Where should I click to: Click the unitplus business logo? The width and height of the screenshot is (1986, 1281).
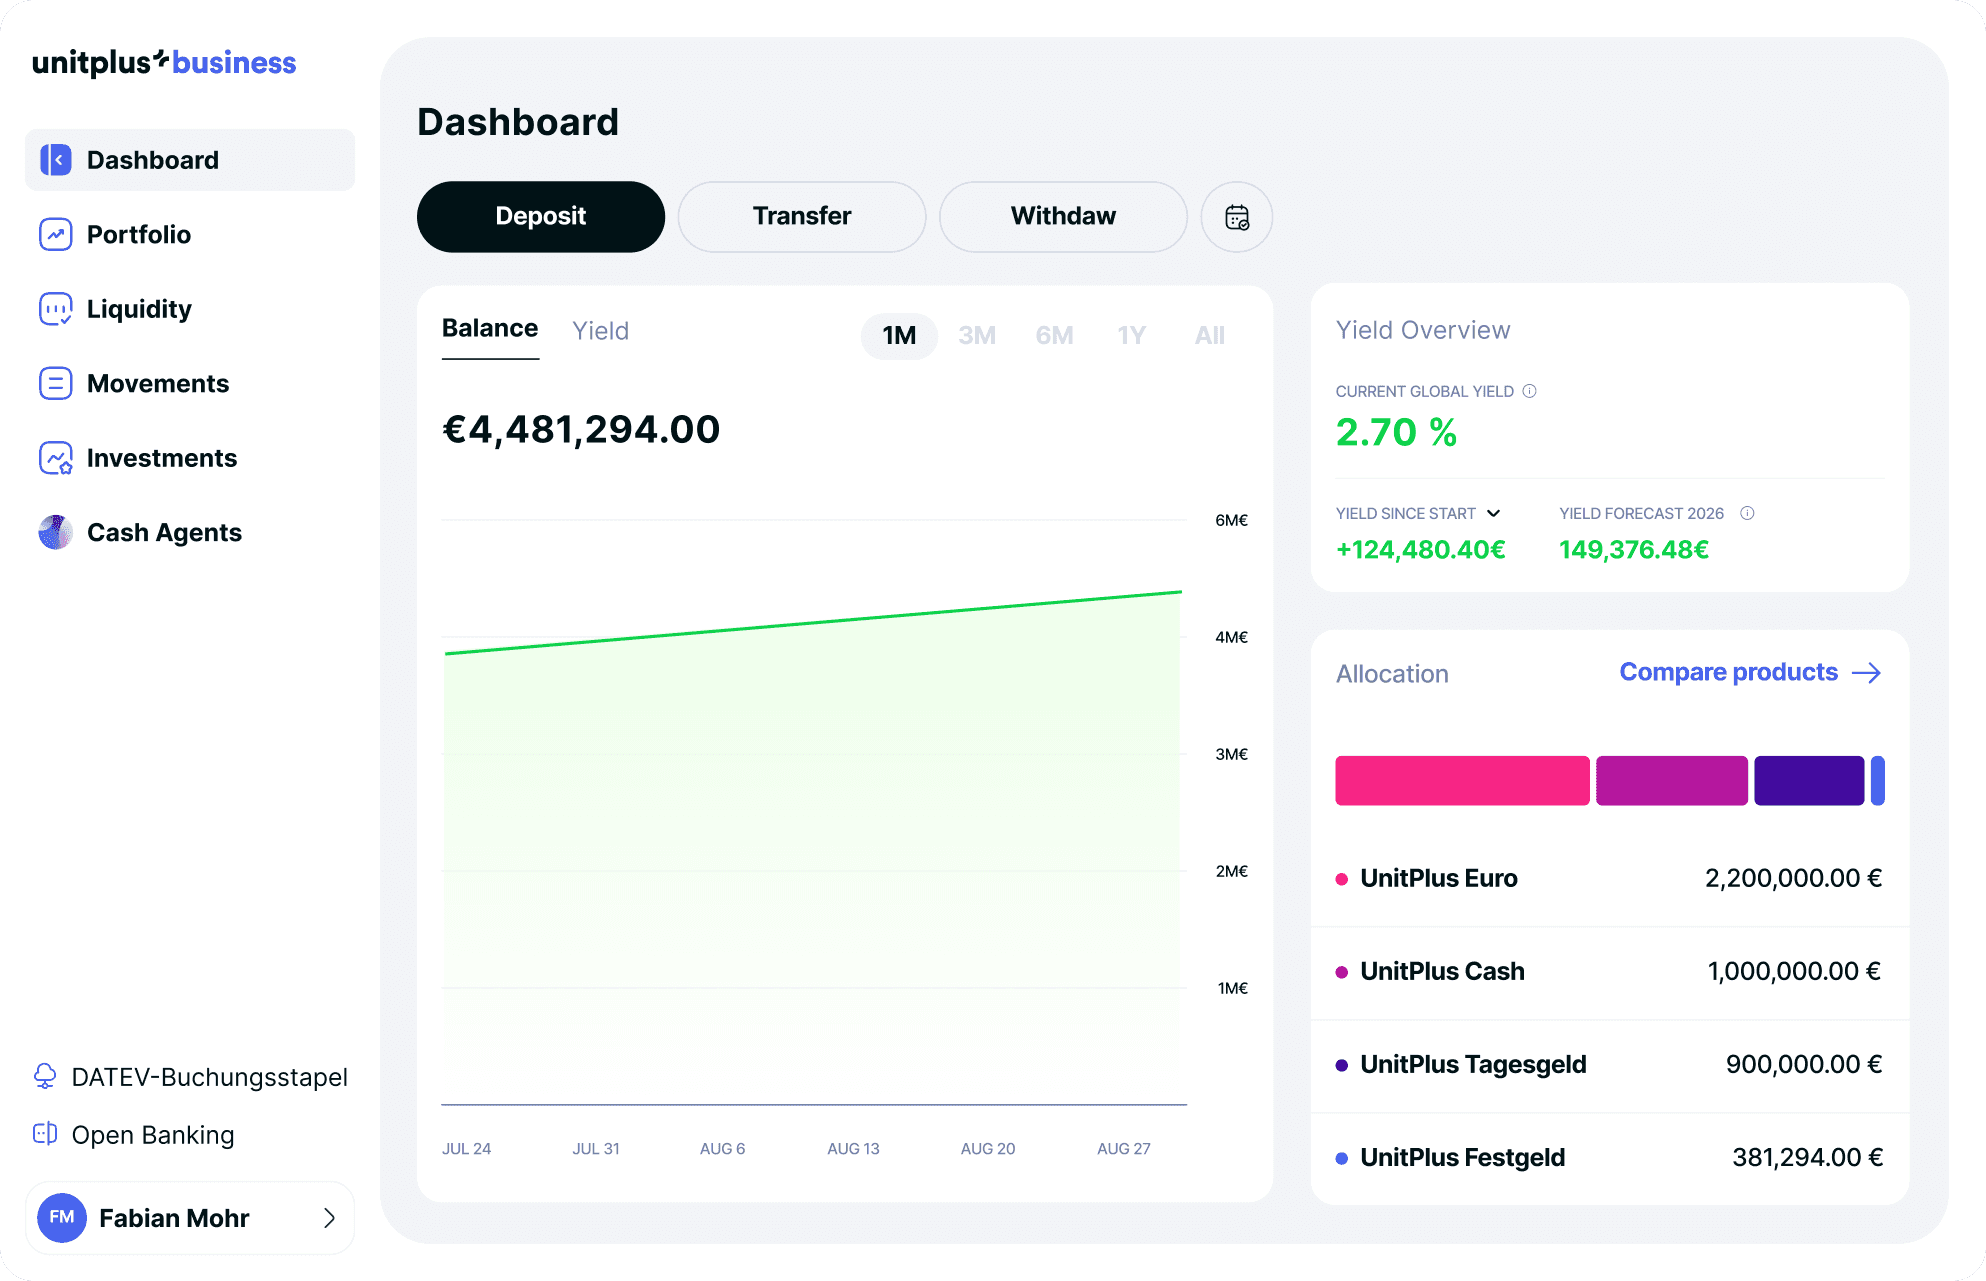click(164, 62)
